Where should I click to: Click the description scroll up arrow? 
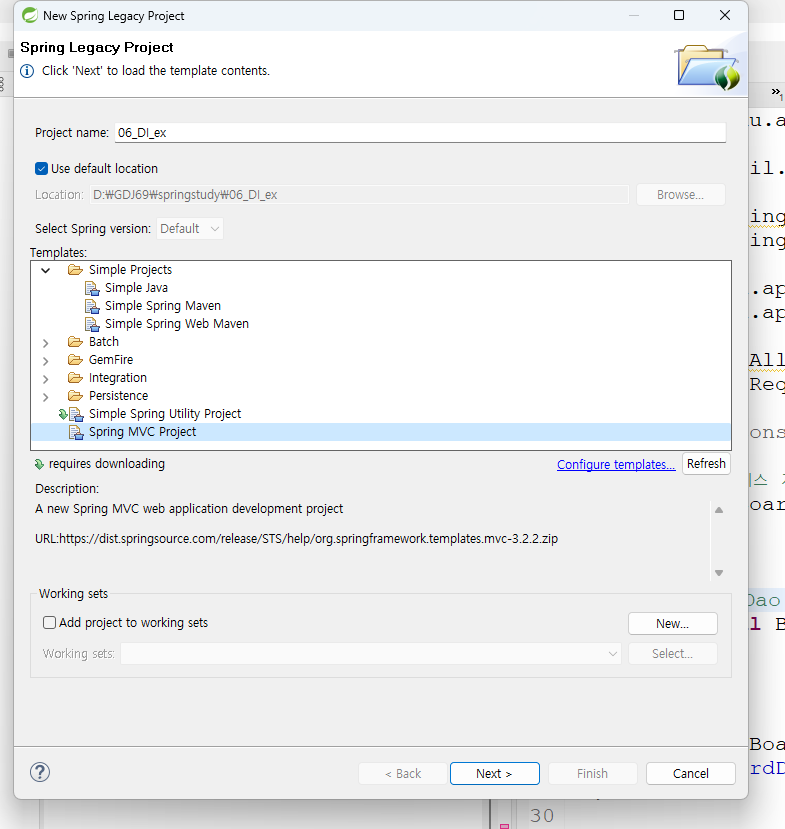tap(719, 510)
